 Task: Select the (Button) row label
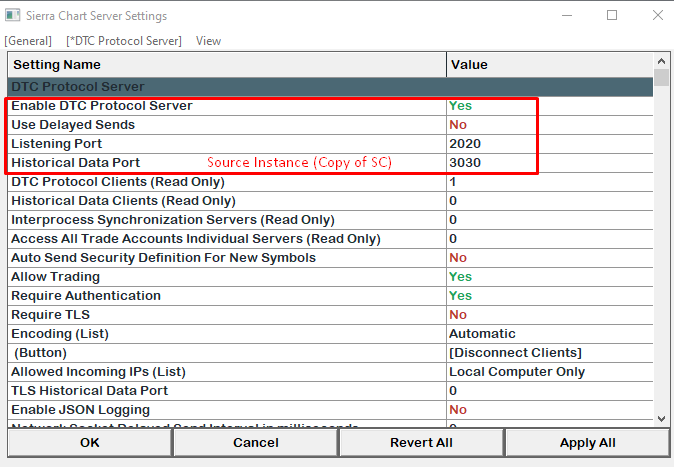coord(40,353)
